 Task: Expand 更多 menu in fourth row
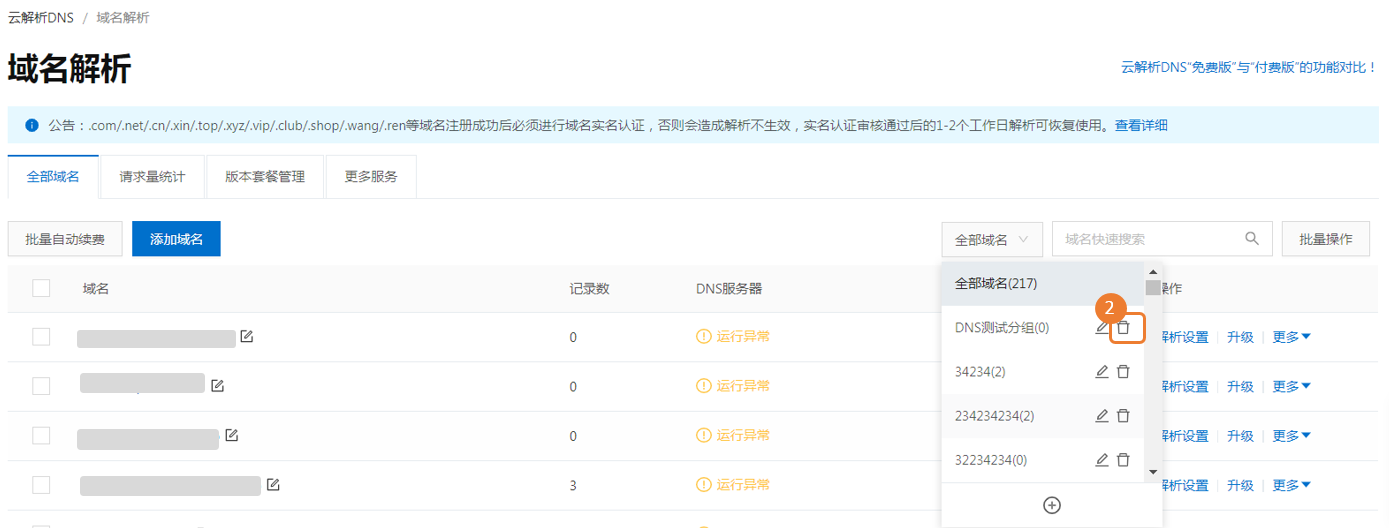pyautogui.click(x=1291, y=485)
